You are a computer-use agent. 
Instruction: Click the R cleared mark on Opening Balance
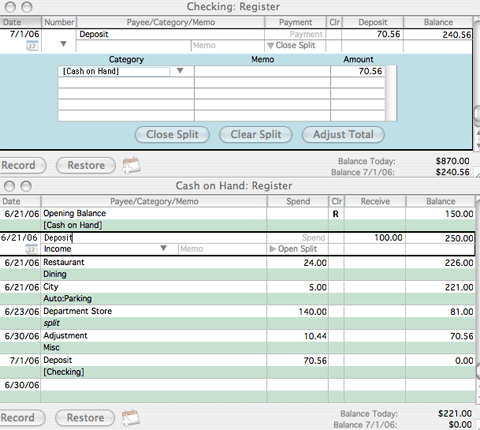coord(336,214)
